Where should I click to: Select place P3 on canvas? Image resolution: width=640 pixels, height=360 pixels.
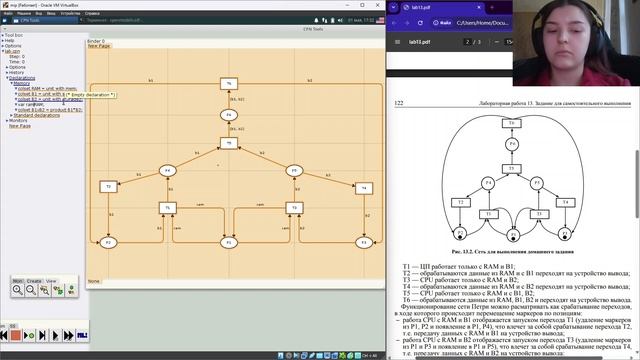(x=364, y=242)
